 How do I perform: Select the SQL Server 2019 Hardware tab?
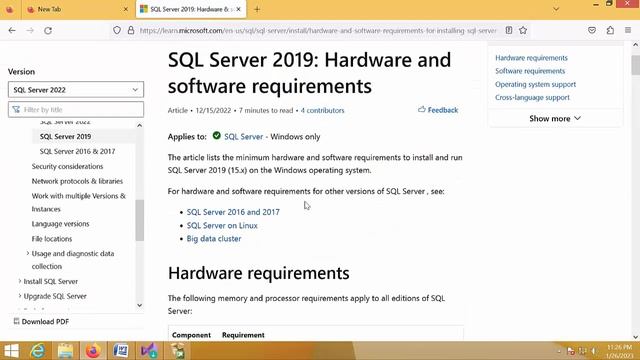click(x=191, y=9)
